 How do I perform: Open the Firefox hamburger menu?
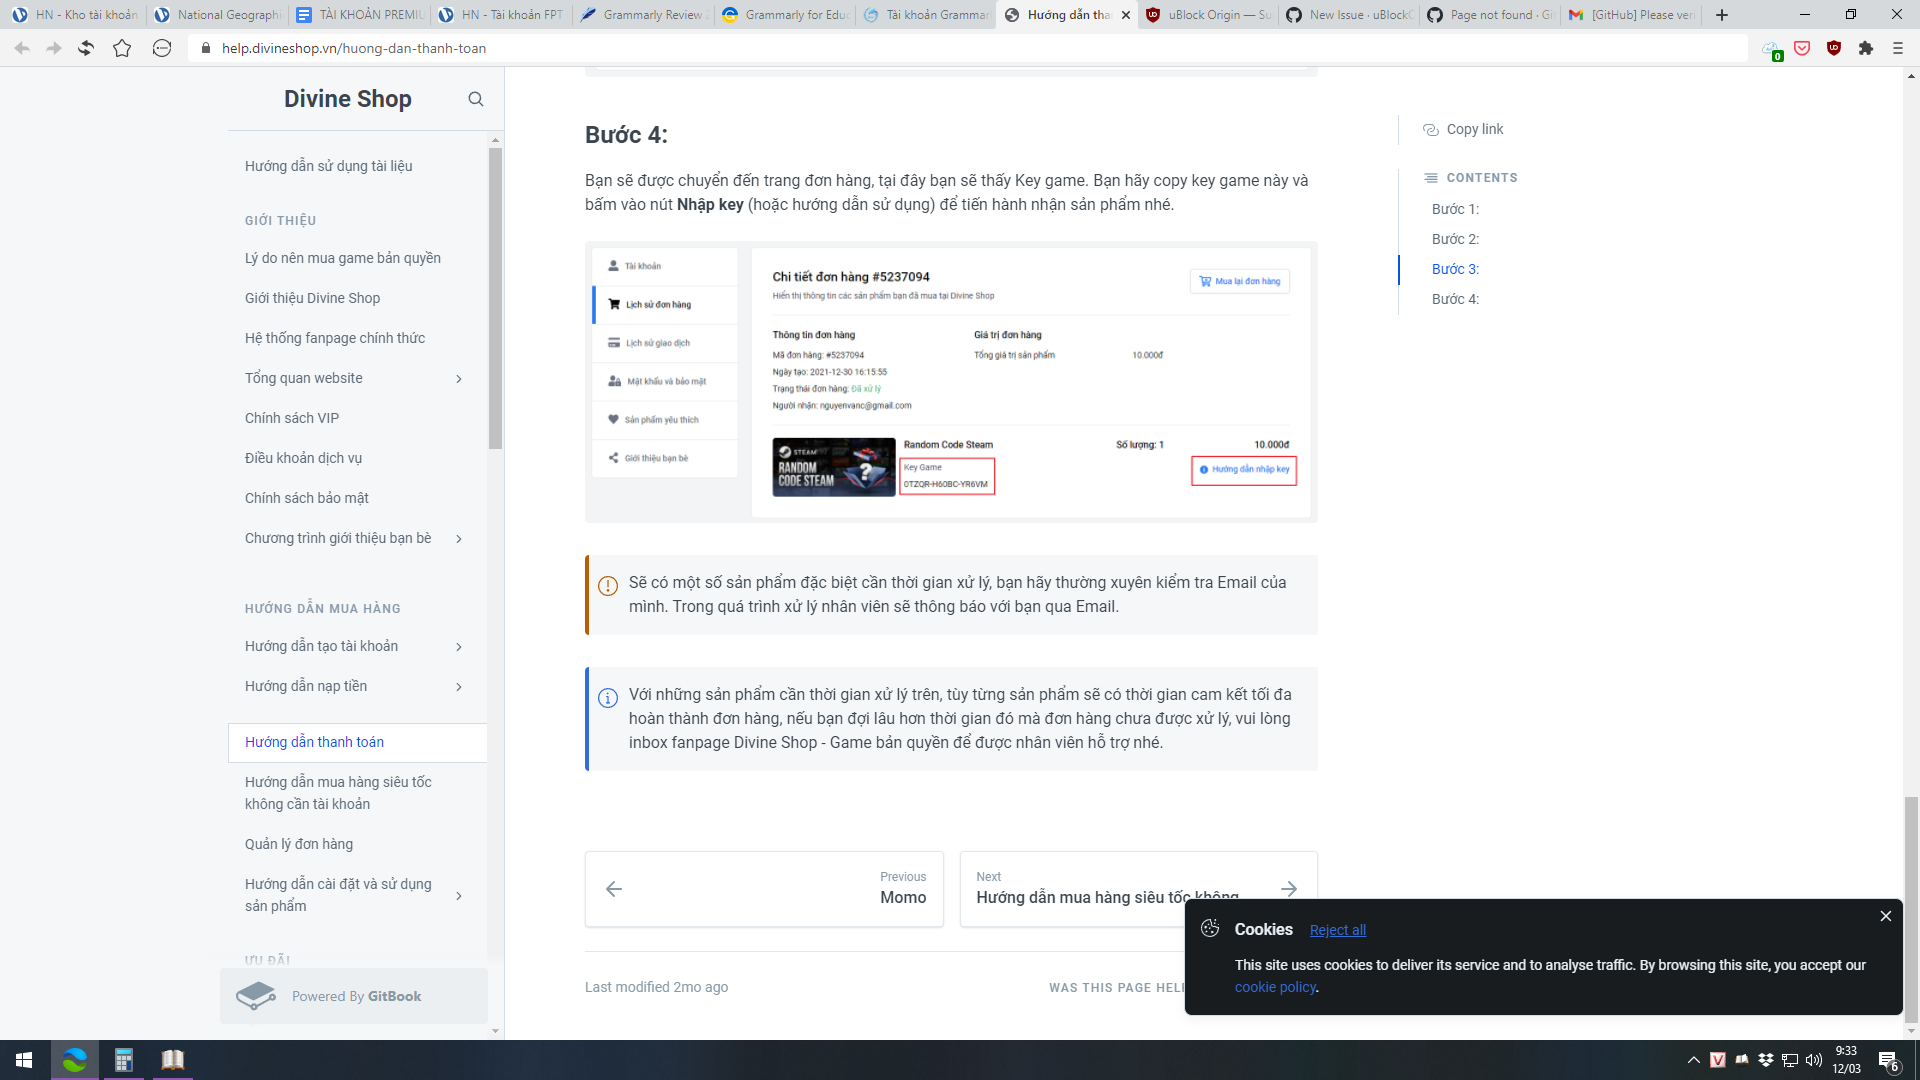click(x=1898, y=47)
